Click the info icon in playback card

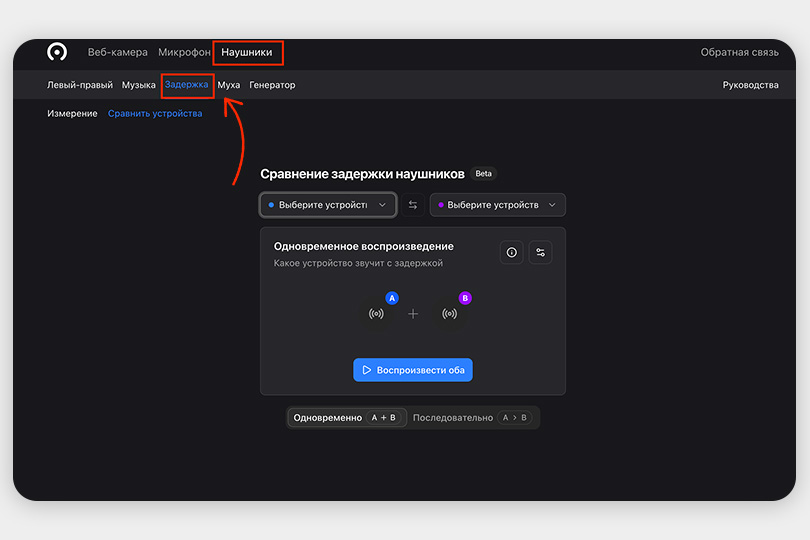click(512, 253)
